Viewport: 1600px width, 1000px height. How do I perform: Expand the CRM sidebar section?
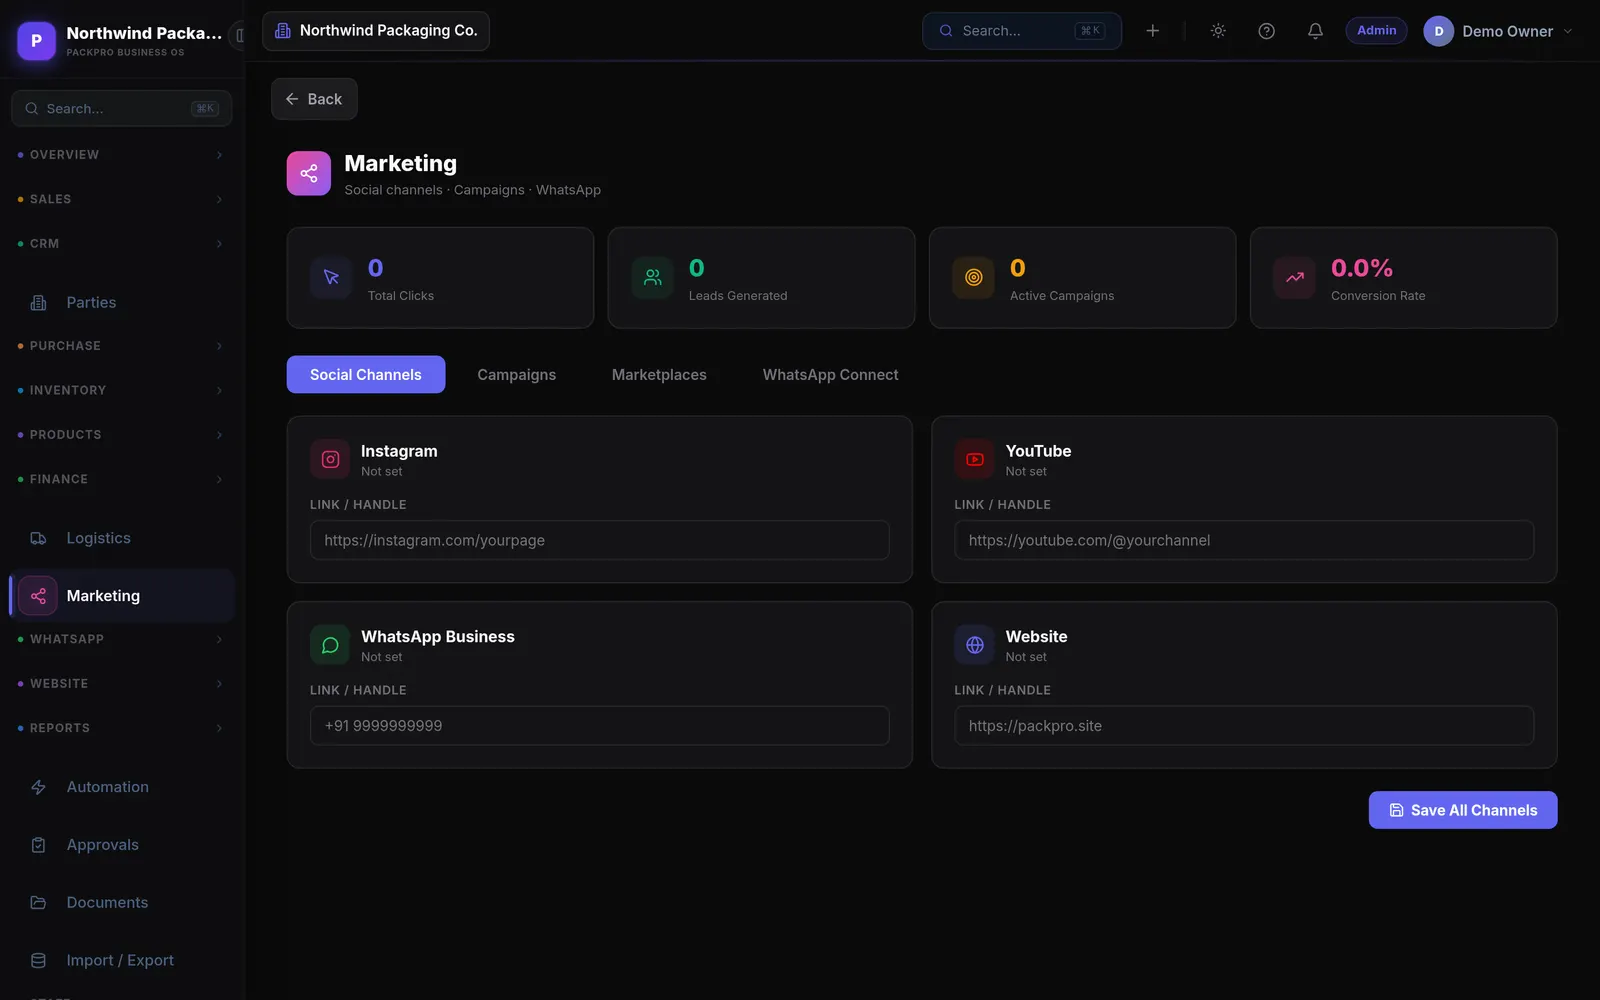122,243
